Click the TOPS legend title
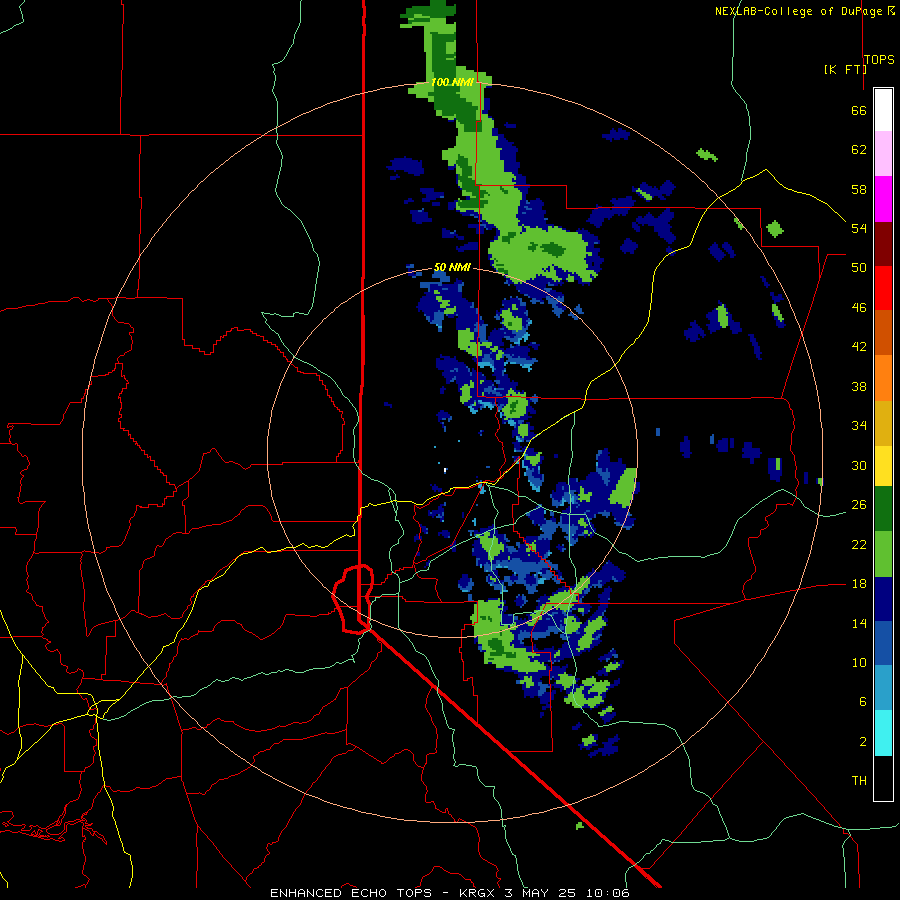The width and height of the screenshot is (900, 900). click(879, 59)
